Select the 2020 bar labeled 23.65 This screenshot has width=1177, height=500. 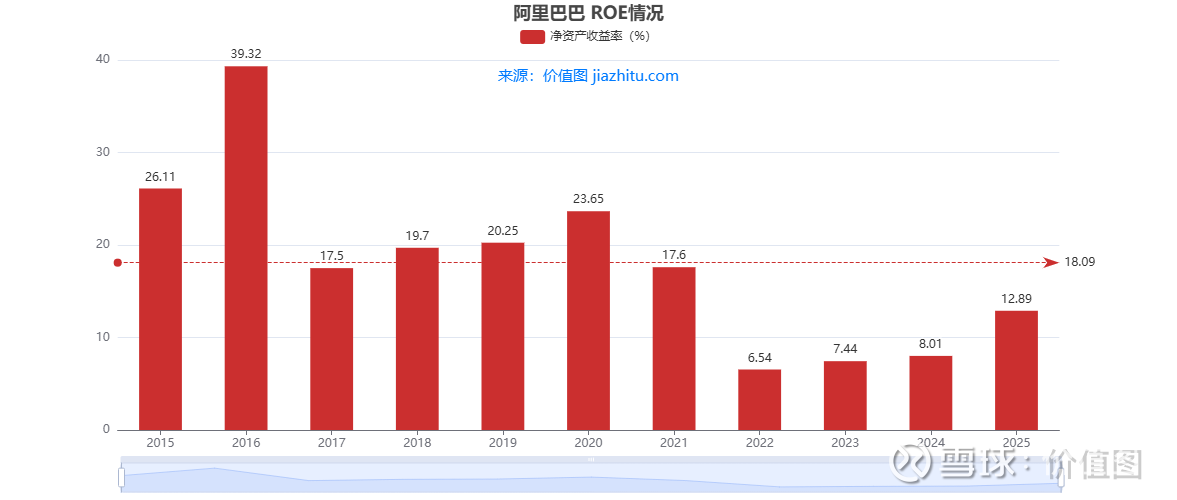tap(588, 321)
